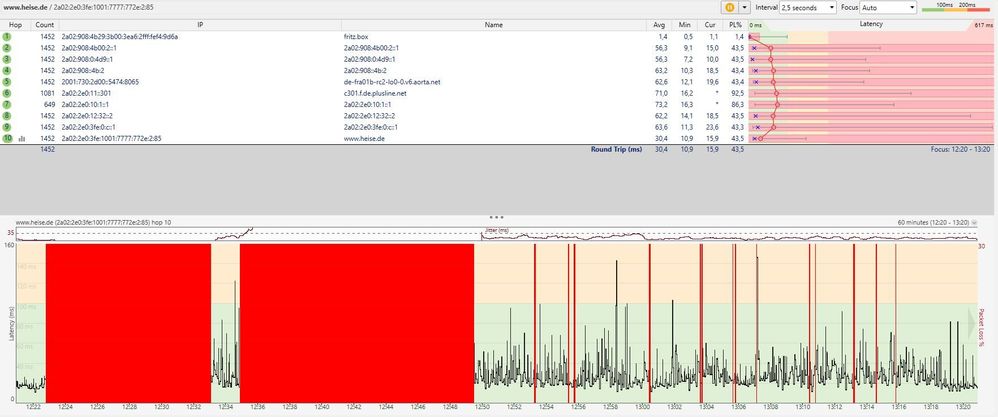Sort by the Hop column header
This screenshot has width=998, height=417.
click(x=13, y=25)
